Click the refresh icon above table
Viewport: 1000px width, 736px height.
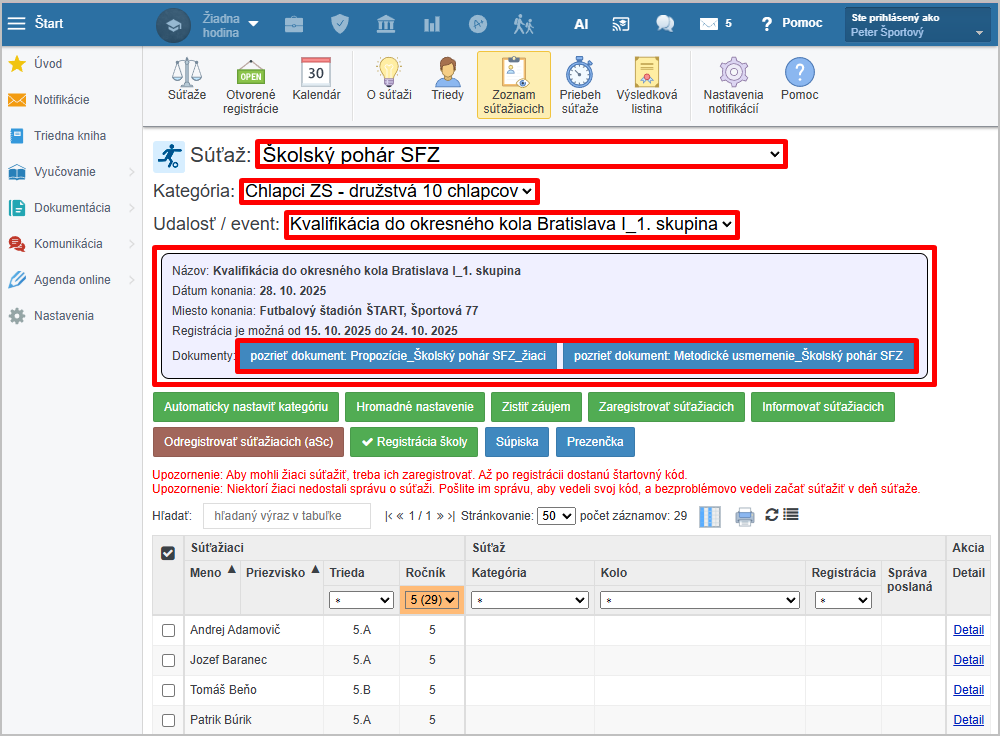coord(771,515)
